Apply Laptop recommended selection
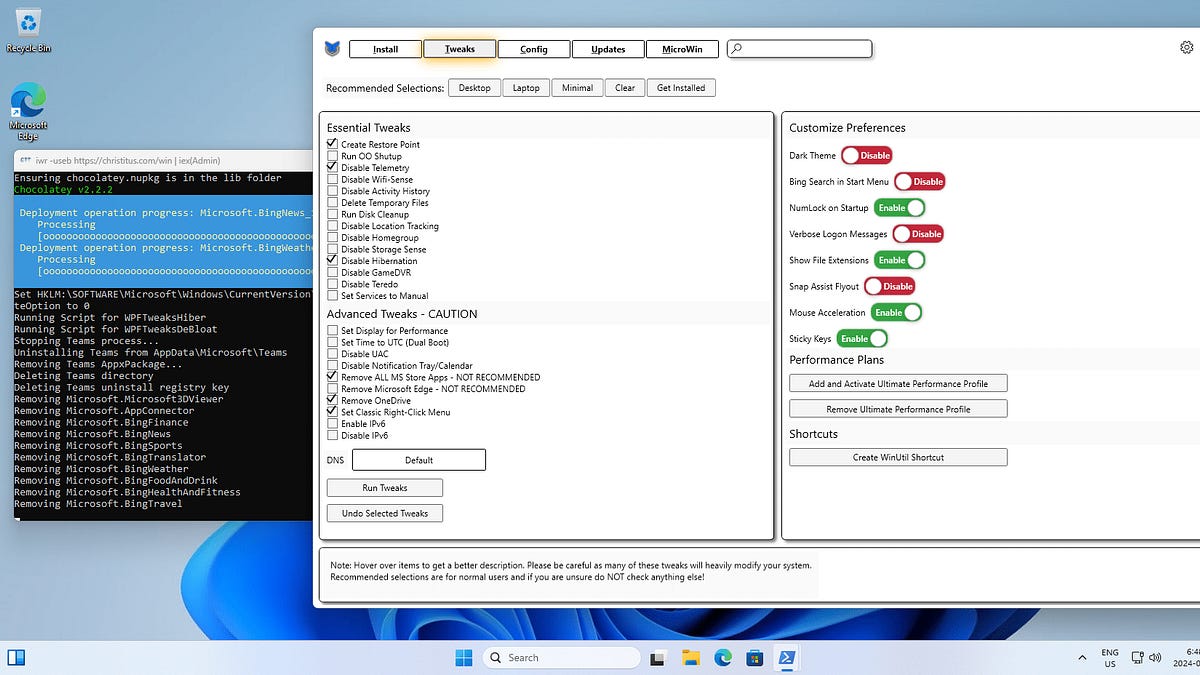 (x=526, y=88)
